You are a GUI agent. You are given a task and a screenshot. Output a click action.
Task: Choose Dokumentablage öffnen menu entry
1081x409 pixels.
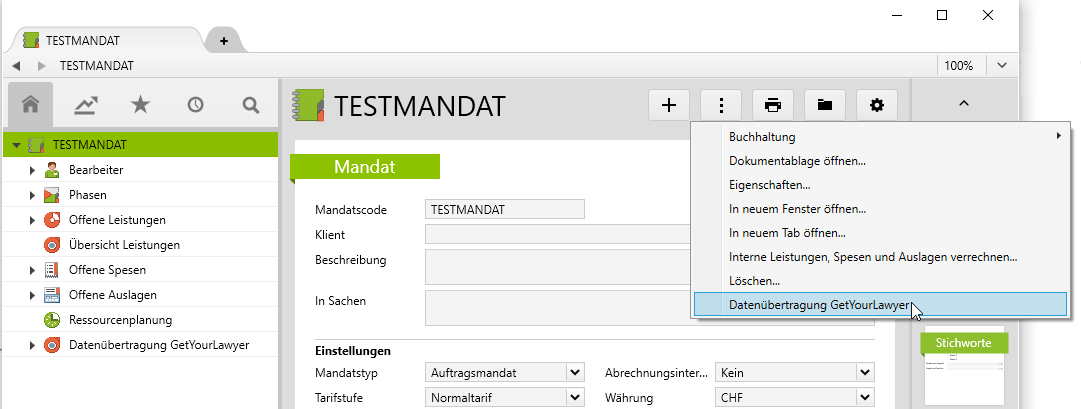click(x=880, y=161)
